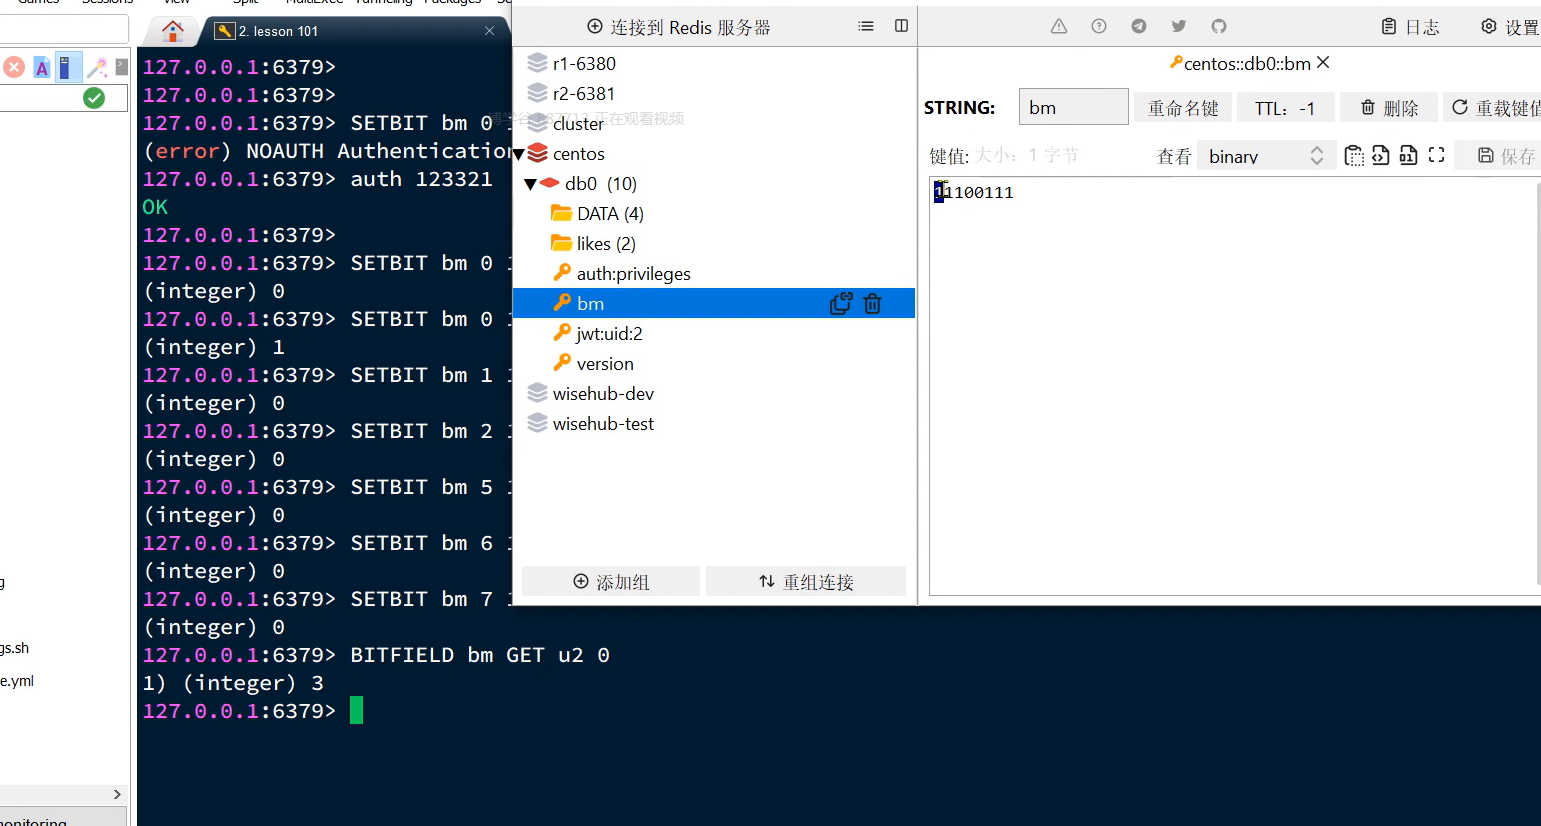The width and height of the screenshot is (1541, 826).
Task: Click the letter A file icon in sidebar
Action: click(42, 67)
